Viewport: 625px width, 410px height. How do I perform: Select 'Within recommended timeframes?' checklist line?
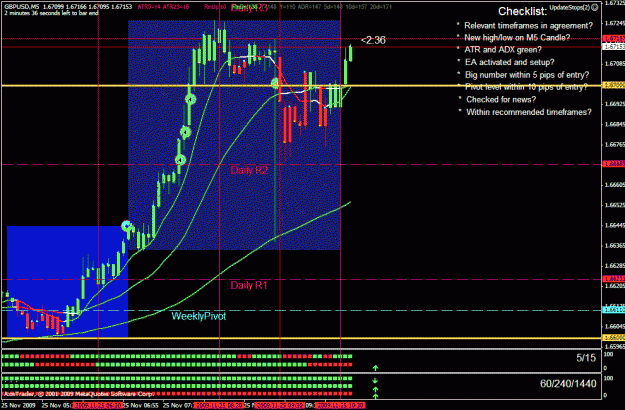tap(529, 112)
